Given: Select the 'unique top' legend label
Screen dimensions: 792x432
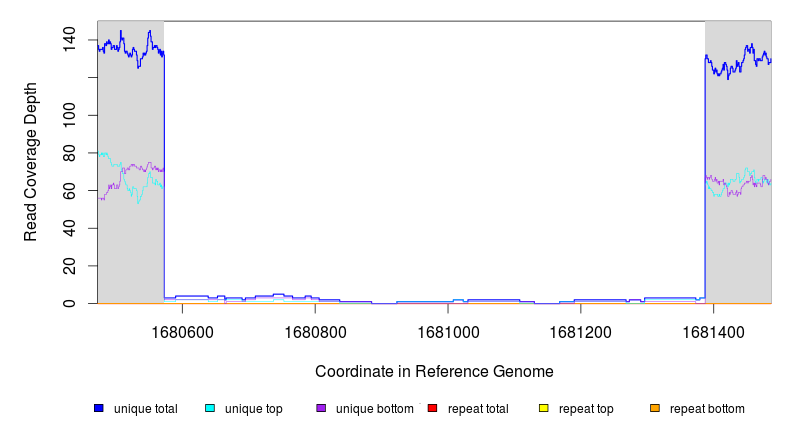Looking at the screenshot, I should (x=253, y=409).
